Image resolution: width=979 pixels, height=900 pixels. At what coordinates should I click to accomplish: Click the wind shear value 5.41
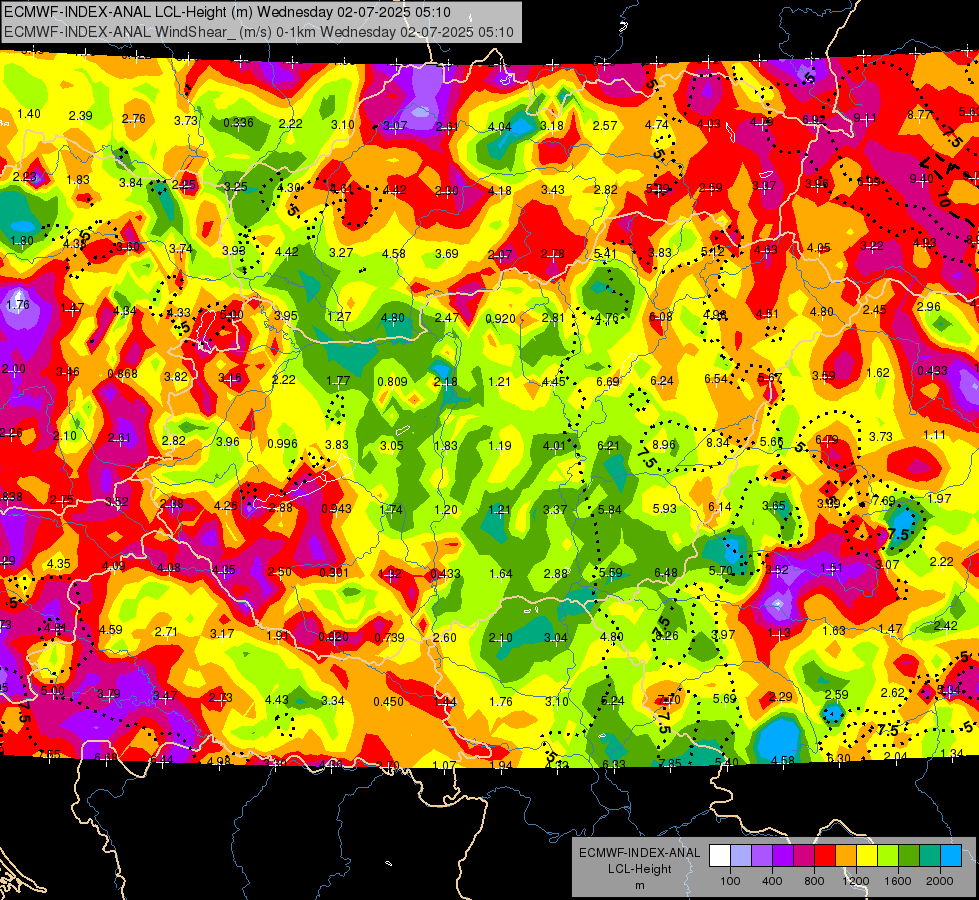pos(605,254)
